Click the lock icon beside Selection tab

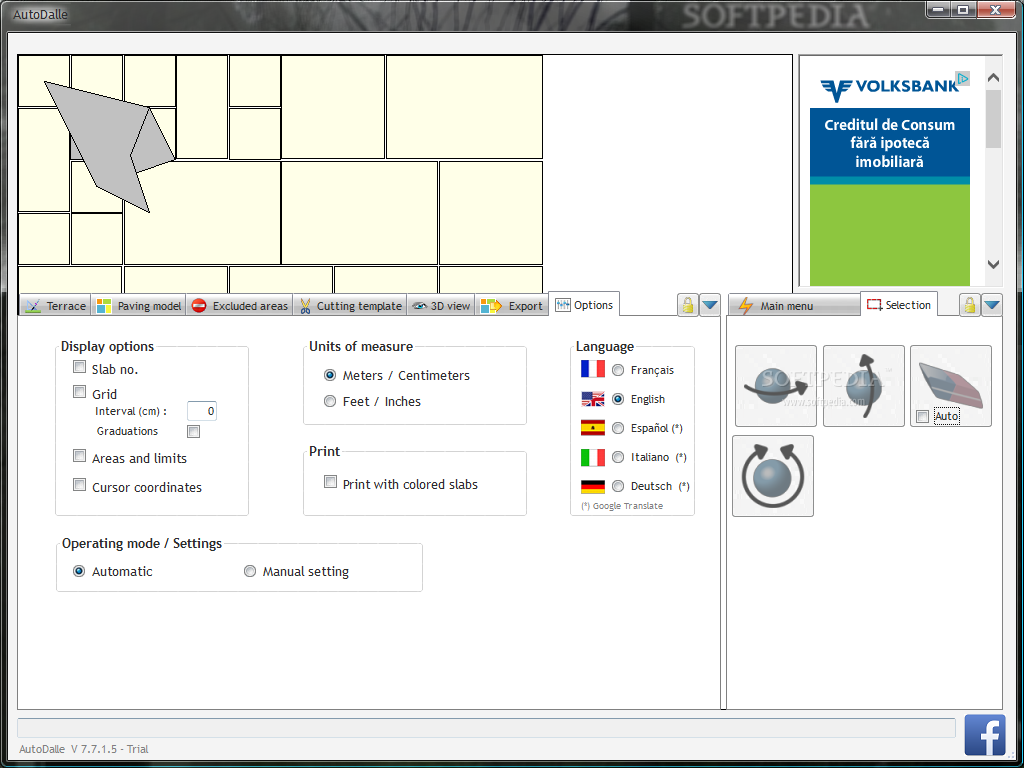(970, 305)
